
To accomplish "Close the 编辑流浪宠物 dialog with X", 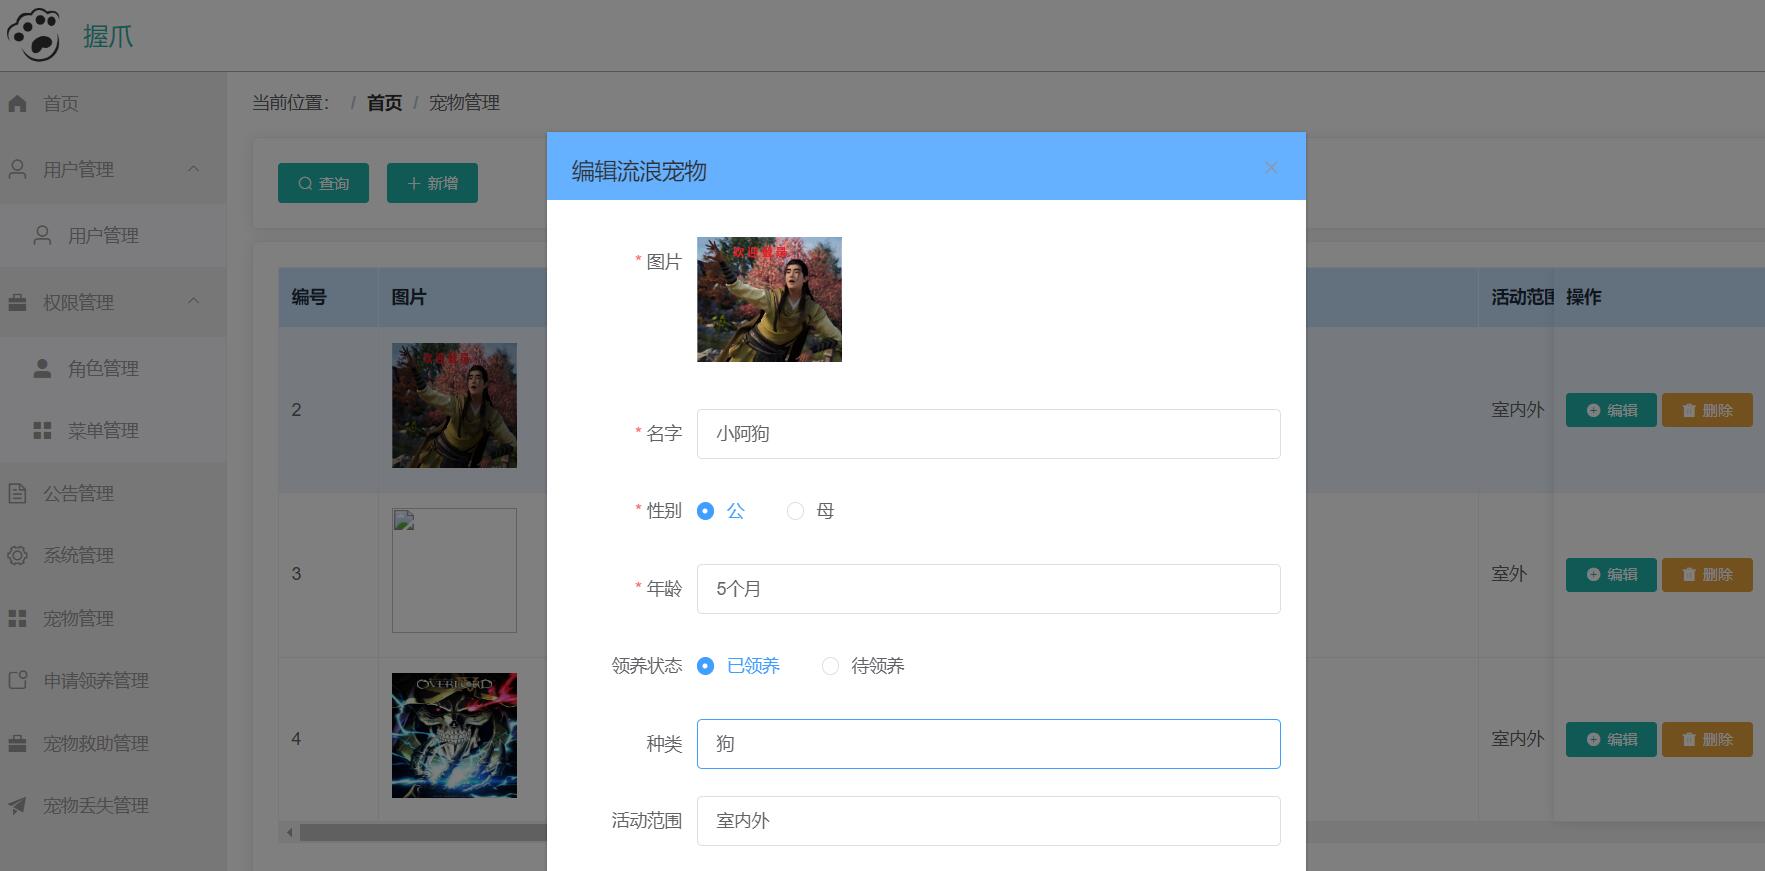I will pyautogui.click(x=1271, y=168).
